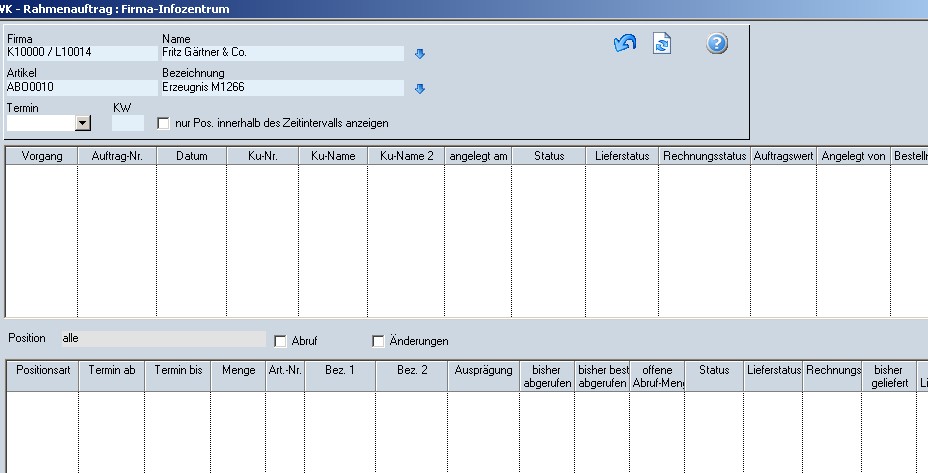Viewport: 928px width, 473px height.
Task: Open help via the question mark icon
Action: pyautogui.click(x=717, y=44)
